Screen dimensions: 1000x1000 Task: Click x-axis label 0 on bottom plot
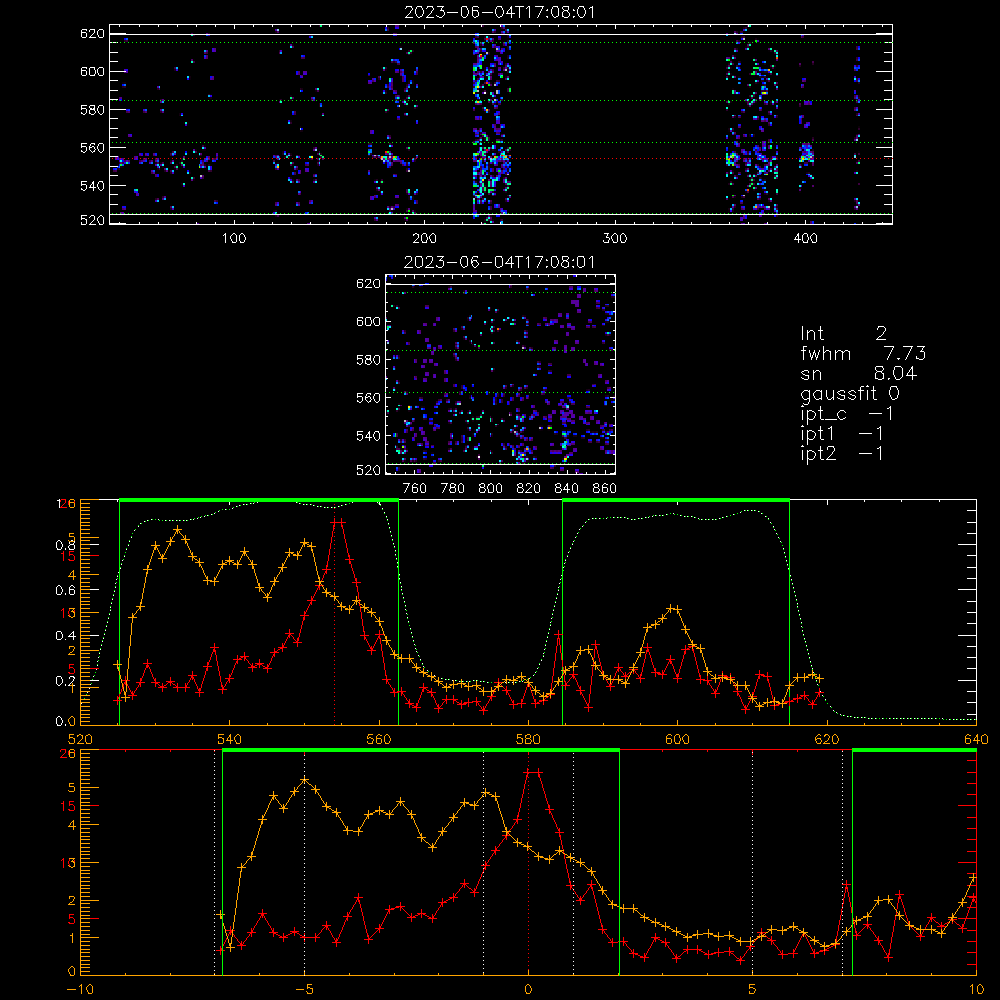[x=528, y=990]
